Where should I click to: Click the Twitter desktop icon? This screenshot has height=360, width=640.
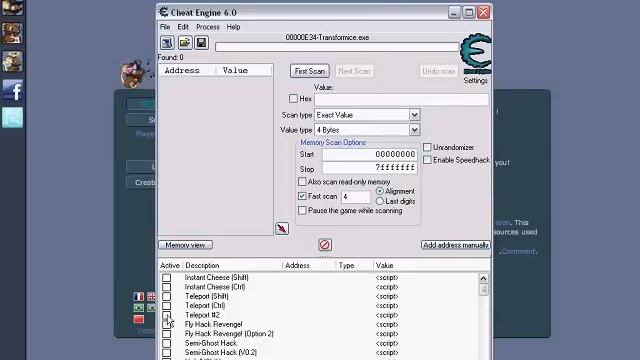(x=13, y=118)
